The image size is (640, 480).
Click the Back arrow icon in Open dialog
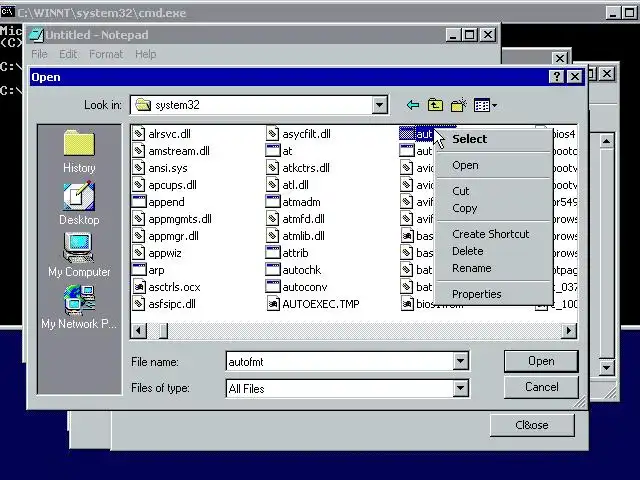coord(413,105)
